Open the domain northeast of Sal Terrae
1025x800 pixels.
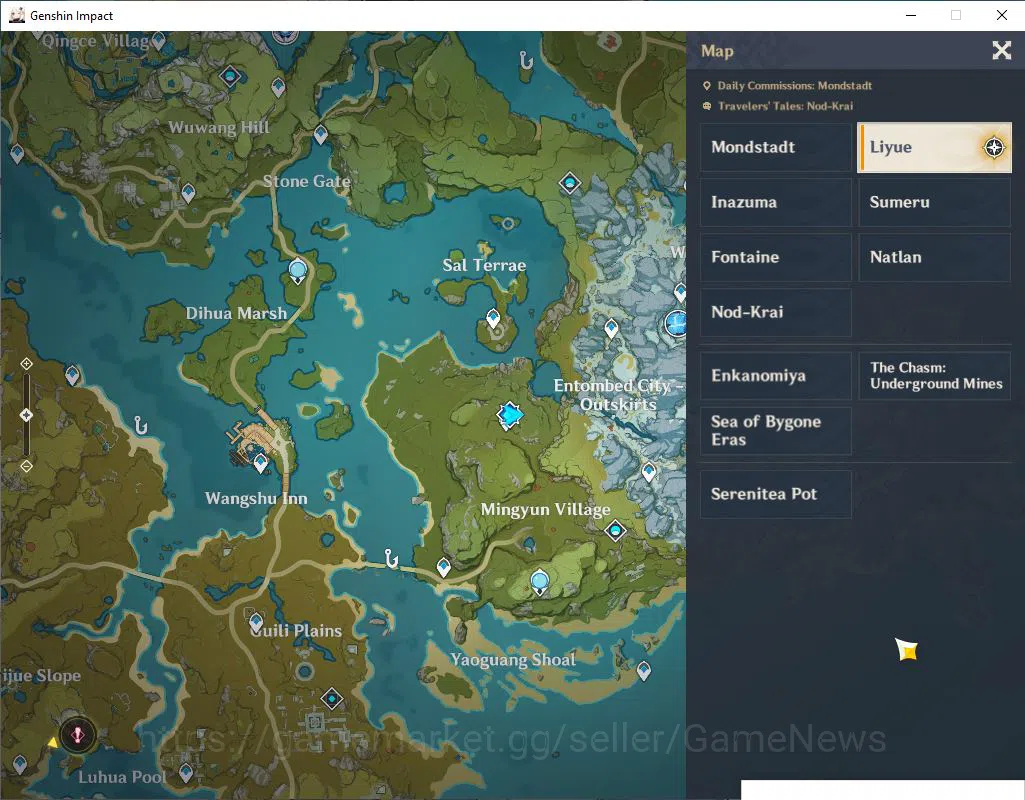pos(570,183)
